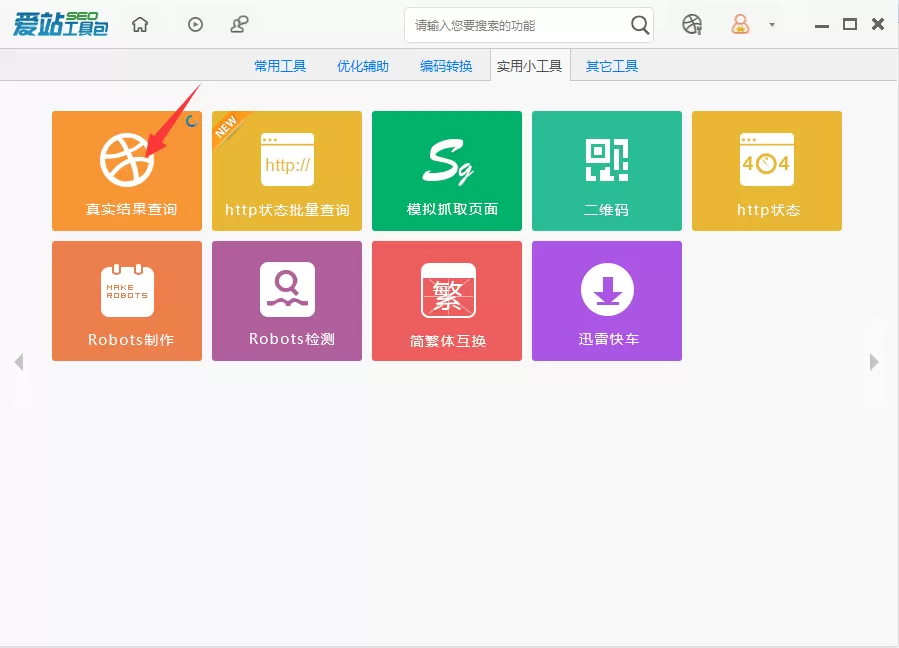Maximize the application window
899x648 pixels.
pos(850,24)
